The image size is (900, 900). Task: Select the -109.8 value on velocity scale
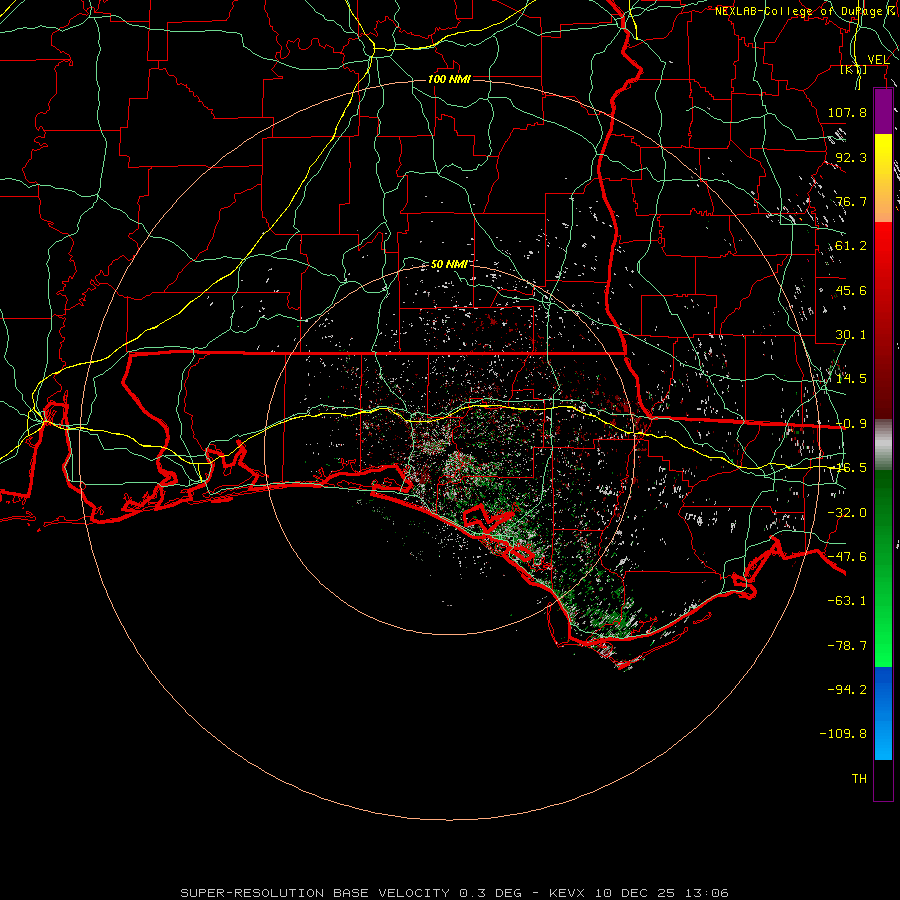843,734
